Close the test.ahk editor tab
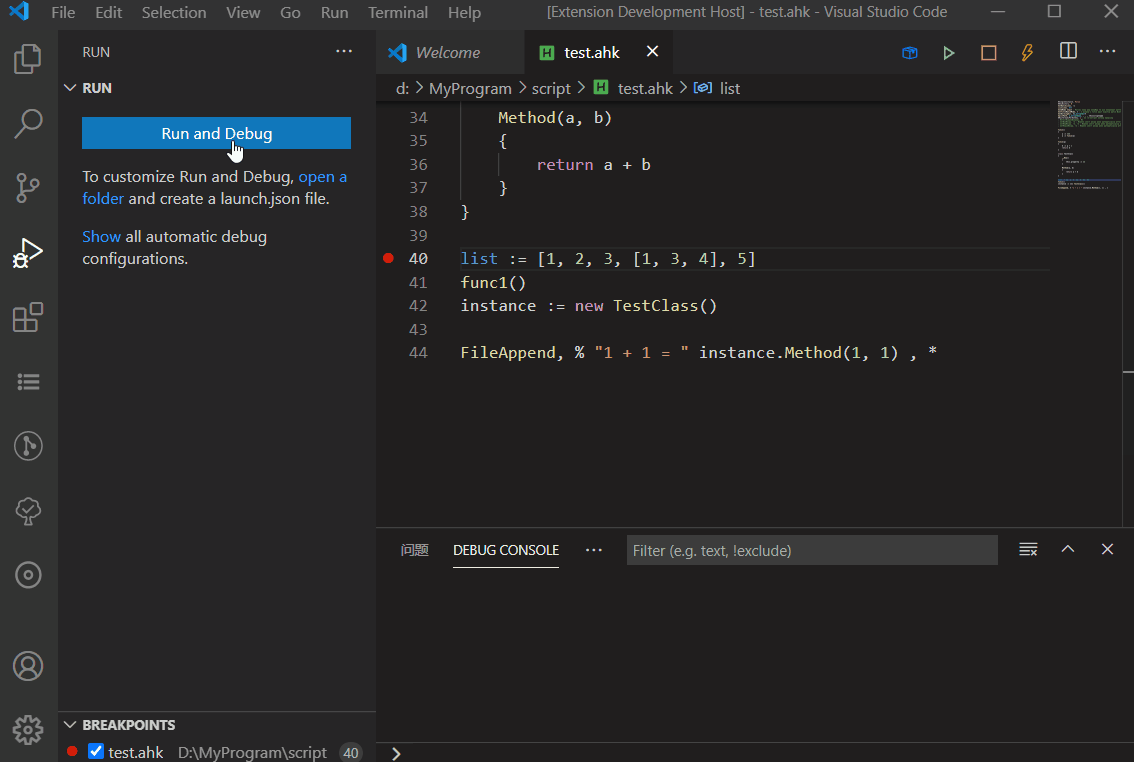 (x=652, y=51)
